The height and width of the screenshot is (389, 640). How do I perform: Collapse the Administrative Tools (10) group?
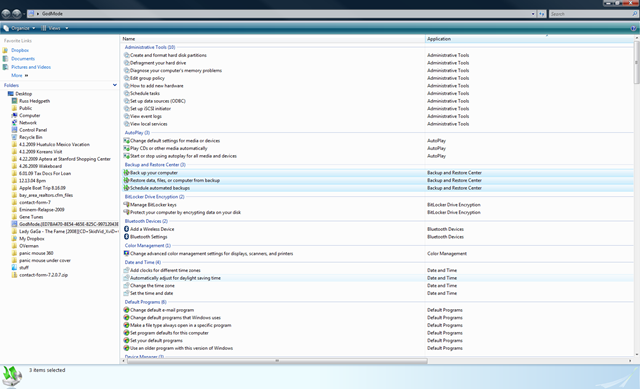[150, 47]
